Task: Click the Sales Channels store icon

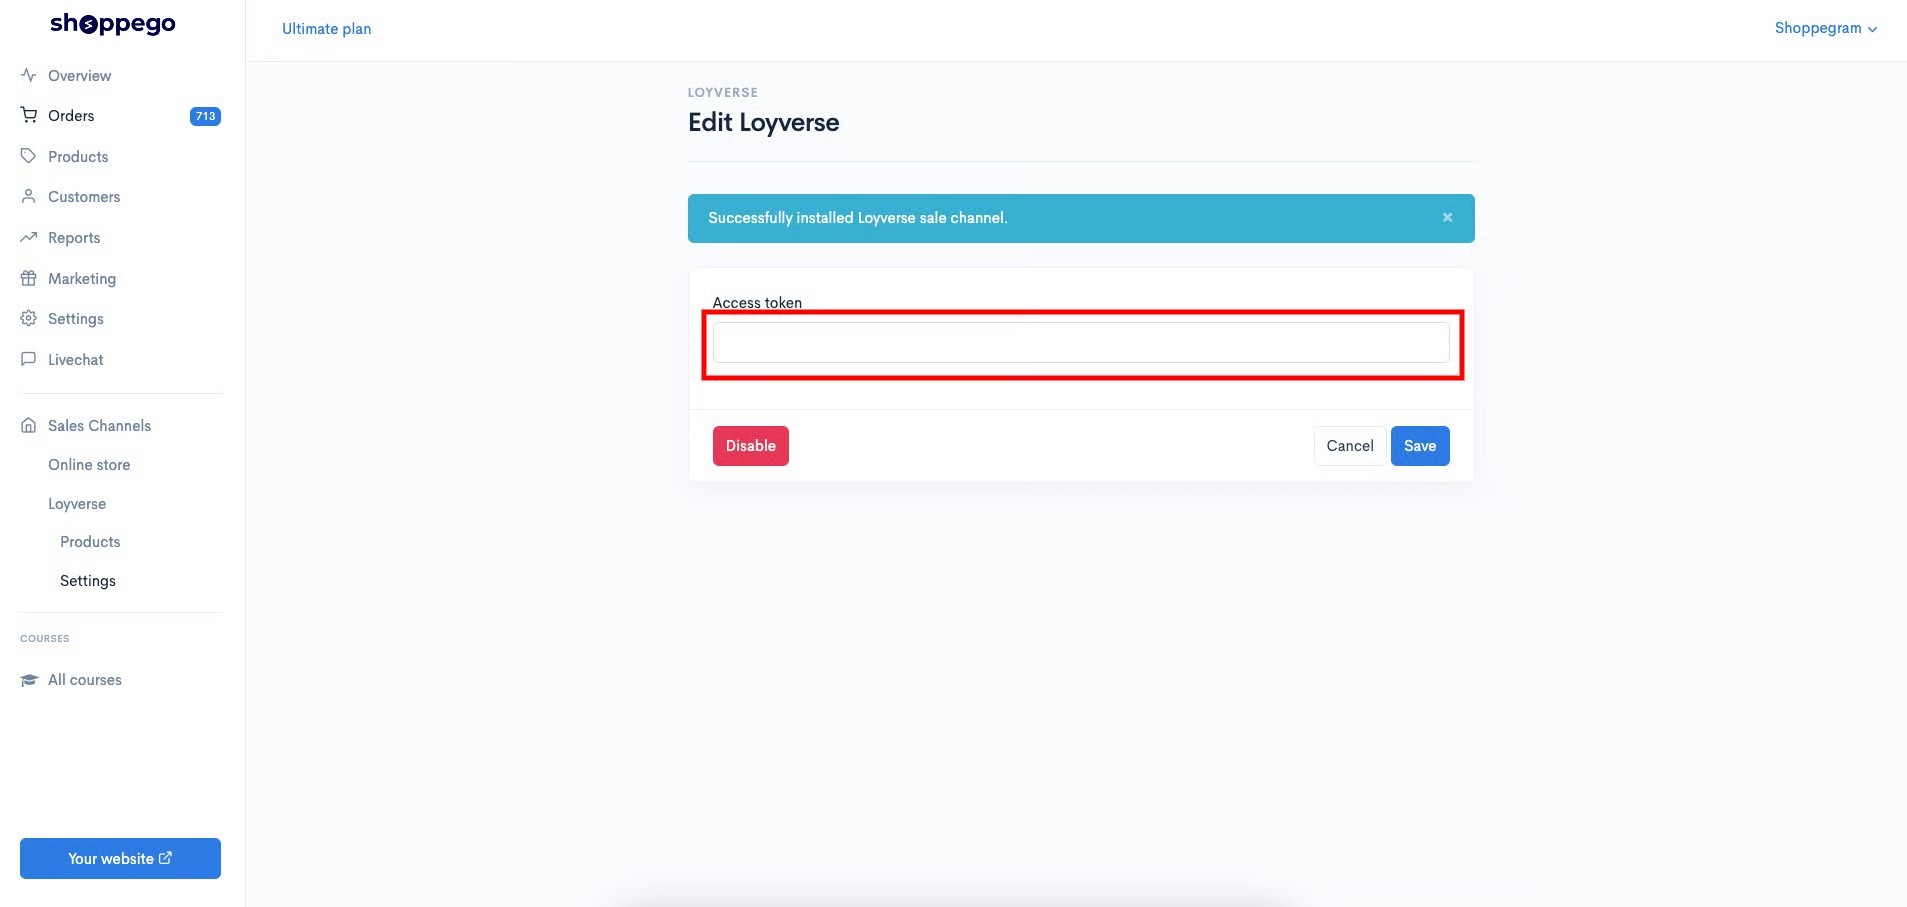Action: [x=28, y=425]
